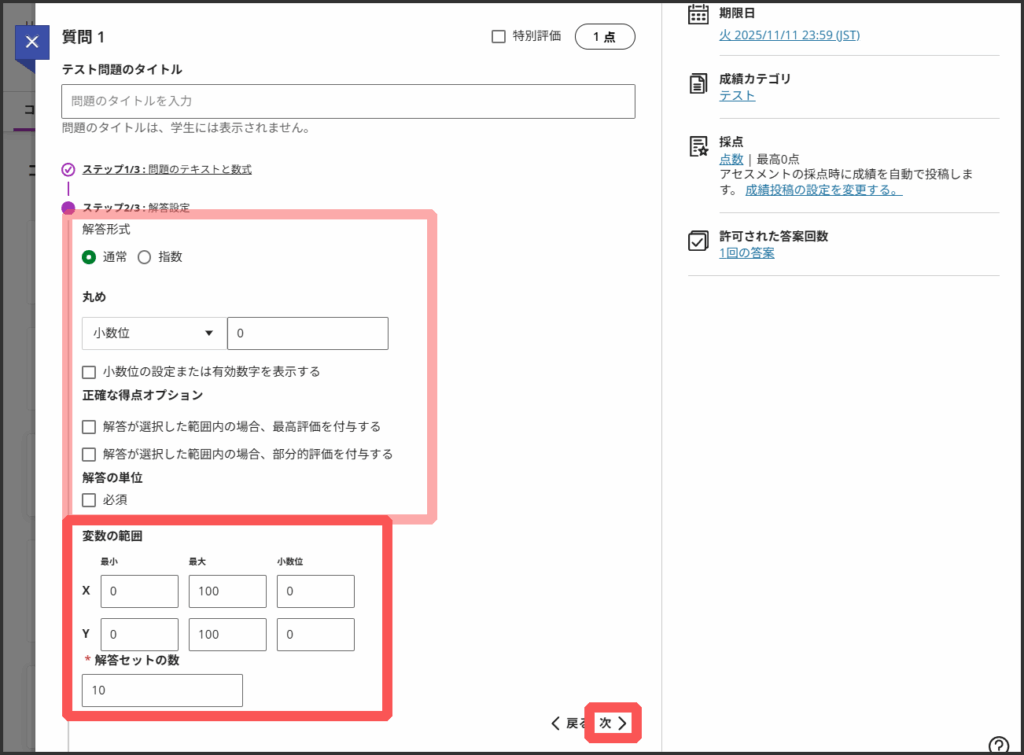The width and height of the screenshot is (1024, 755).
Task: Open the 小数位 rounding dropdown
Action: (x=152, y=334)
